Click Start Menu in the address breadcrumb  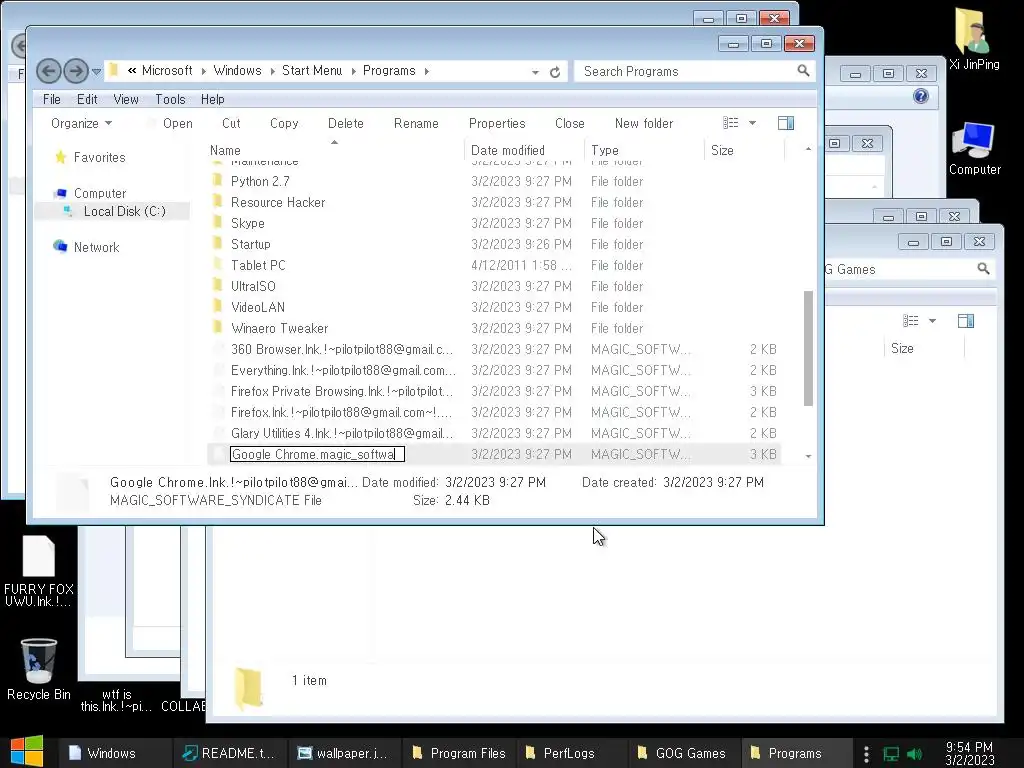click(x=312, y=71)
